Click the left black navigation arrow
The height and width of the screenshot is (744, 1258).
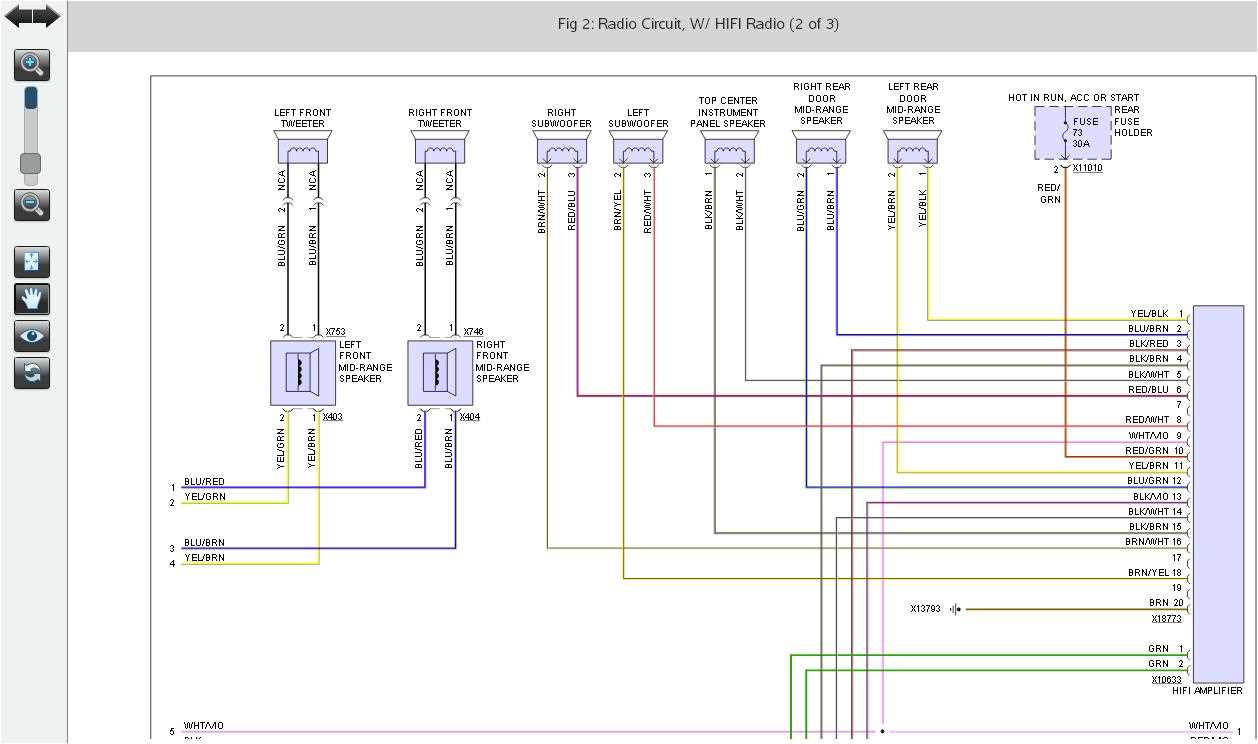[x=15, y=15]
